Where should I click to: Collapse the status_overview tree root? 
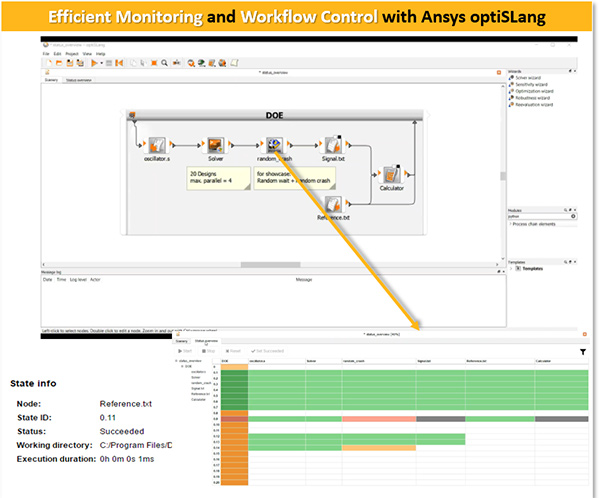point(176,361)
